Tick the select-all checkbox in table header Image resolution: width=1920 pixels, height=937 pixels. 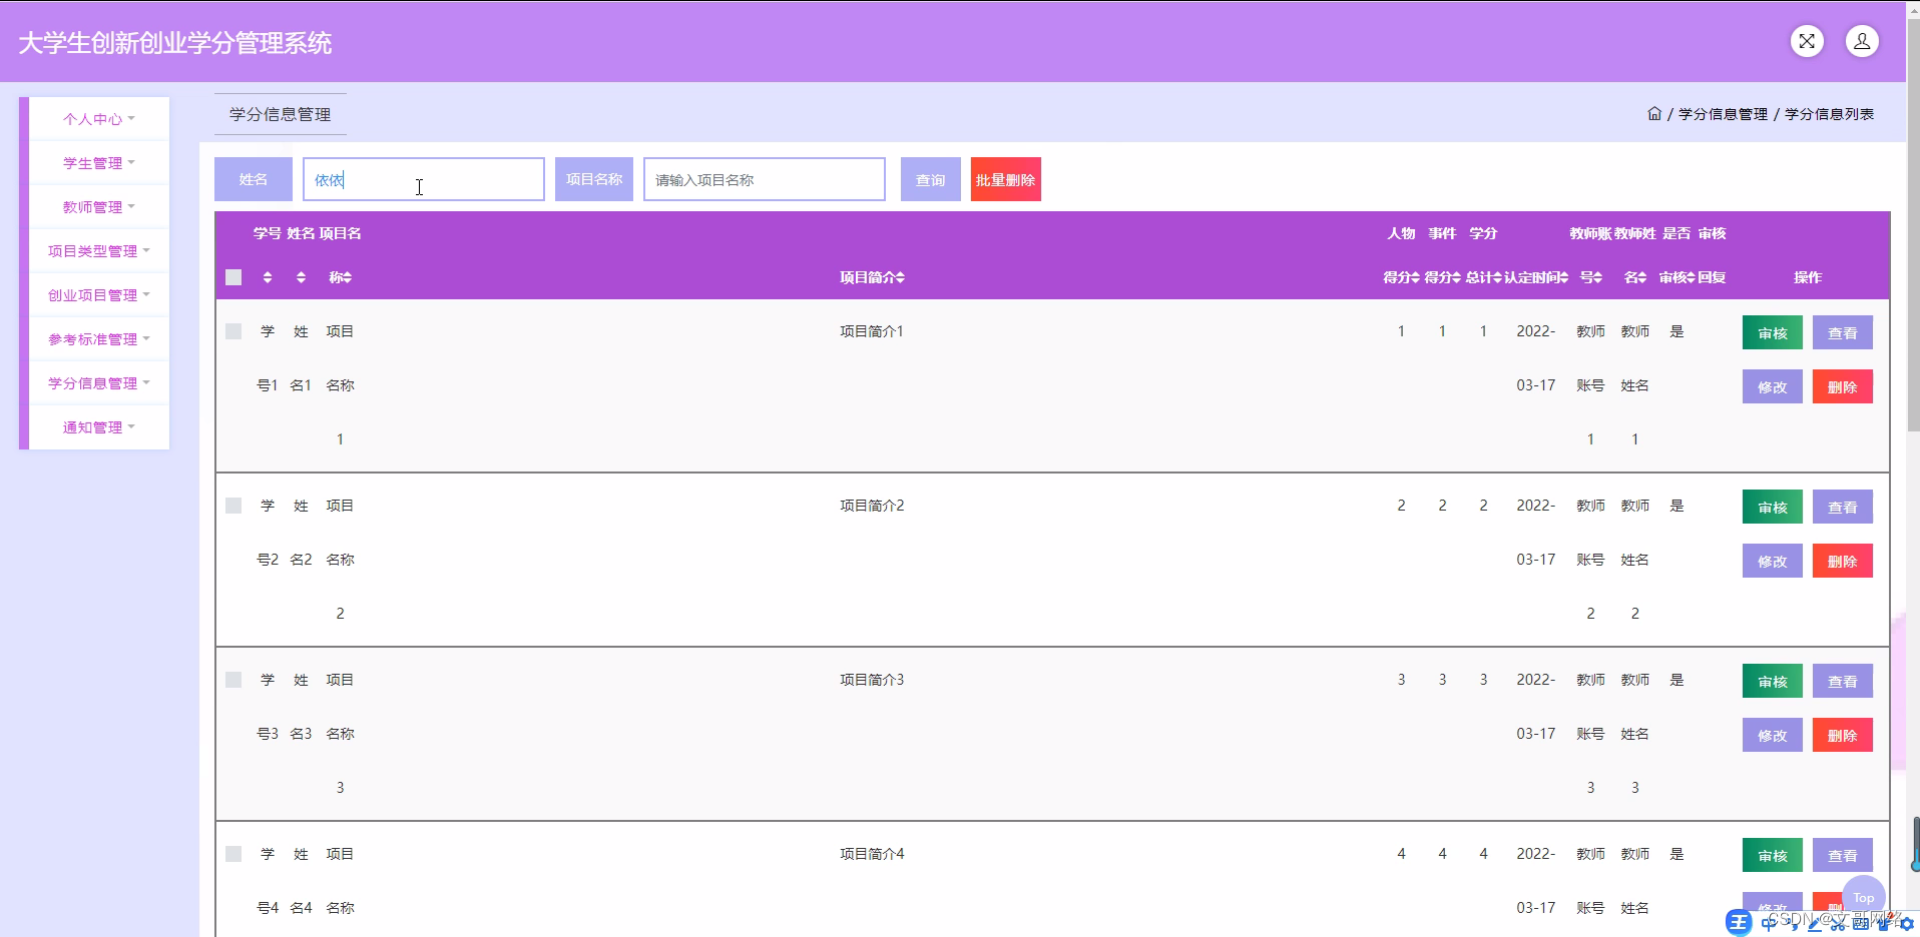coord(234,277)
